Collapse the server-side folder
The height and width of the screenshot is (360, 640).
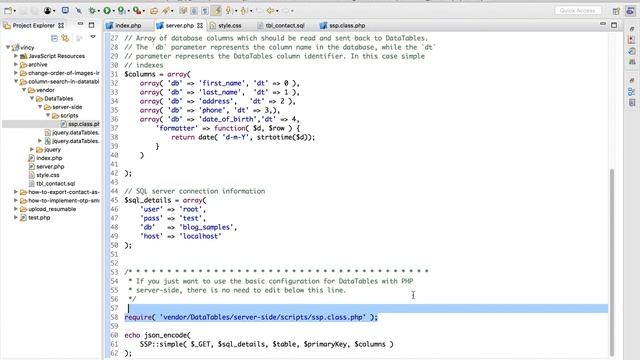pos(40,107)
